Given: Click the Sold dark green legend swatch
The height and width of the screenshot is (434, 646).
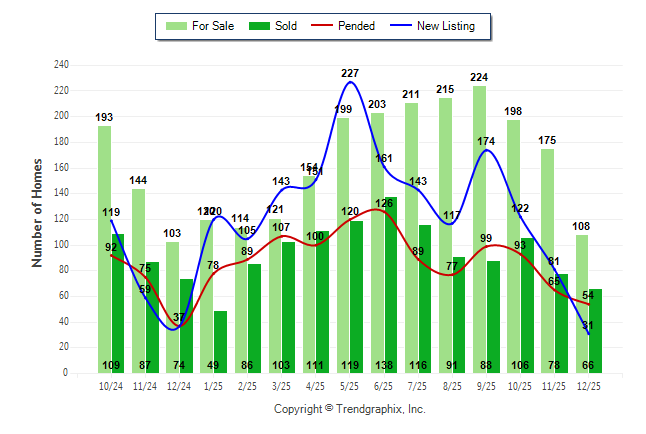Looking at the screenshot, I should tap(259, 26).
